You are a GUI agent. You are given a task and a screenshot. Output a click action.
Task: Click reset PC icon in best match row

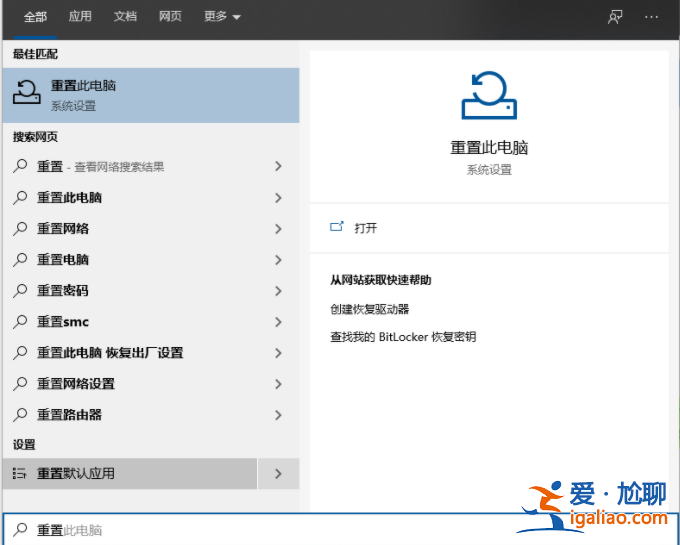[26, 92]
